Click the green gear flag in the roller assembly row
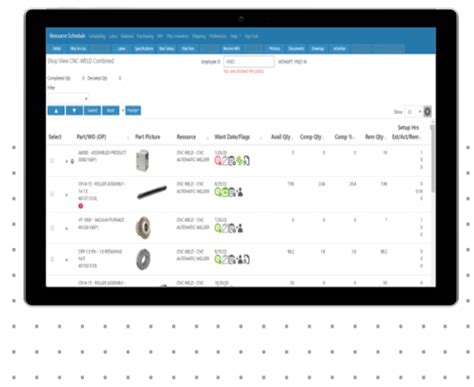 225,192
